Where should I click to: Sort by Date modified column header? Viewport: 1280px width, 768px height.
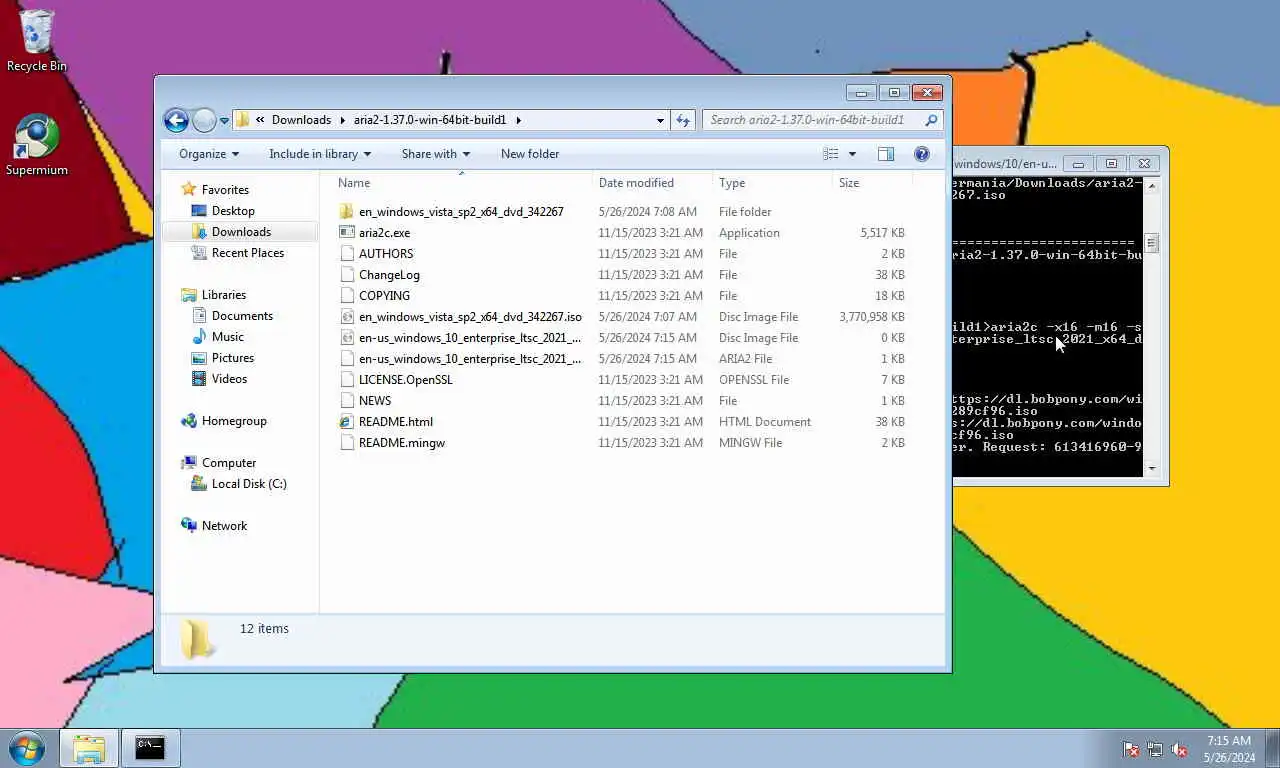[x=652, y=183]
